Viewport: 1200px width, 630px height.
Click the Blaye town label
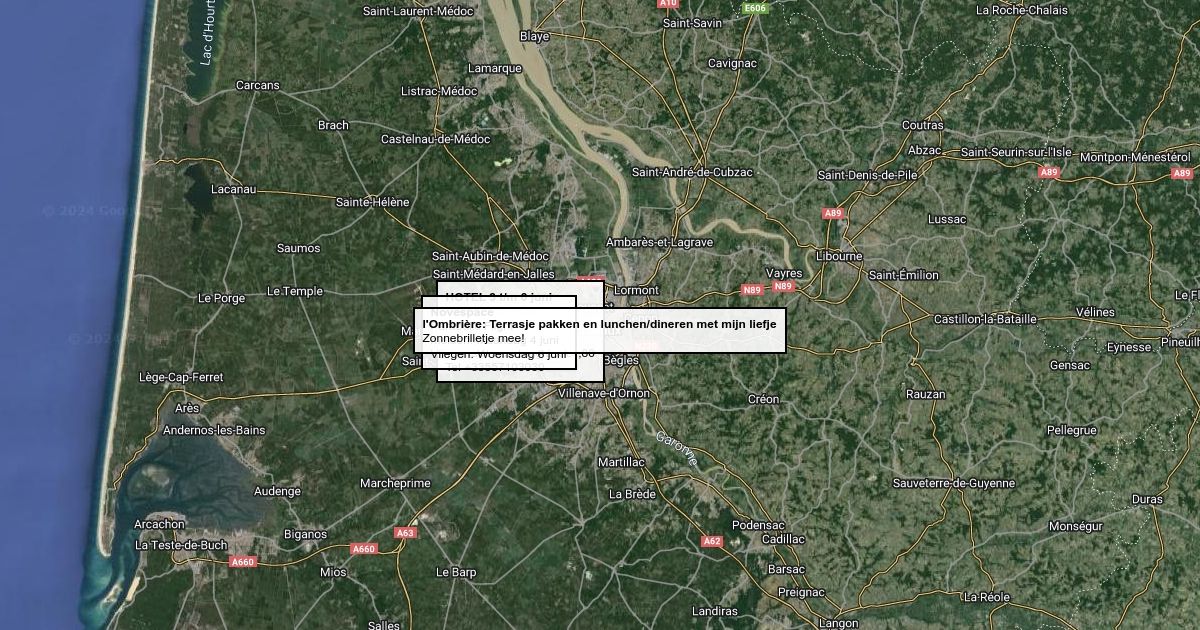click(535, 36)
